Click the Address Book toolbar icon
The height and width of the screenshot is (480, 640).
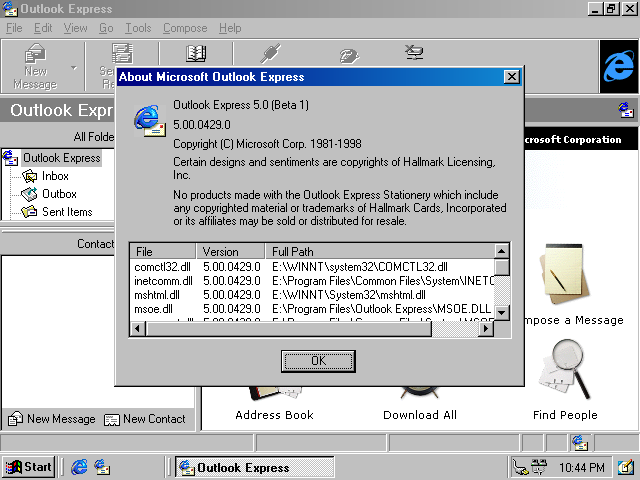pos(196,53)
